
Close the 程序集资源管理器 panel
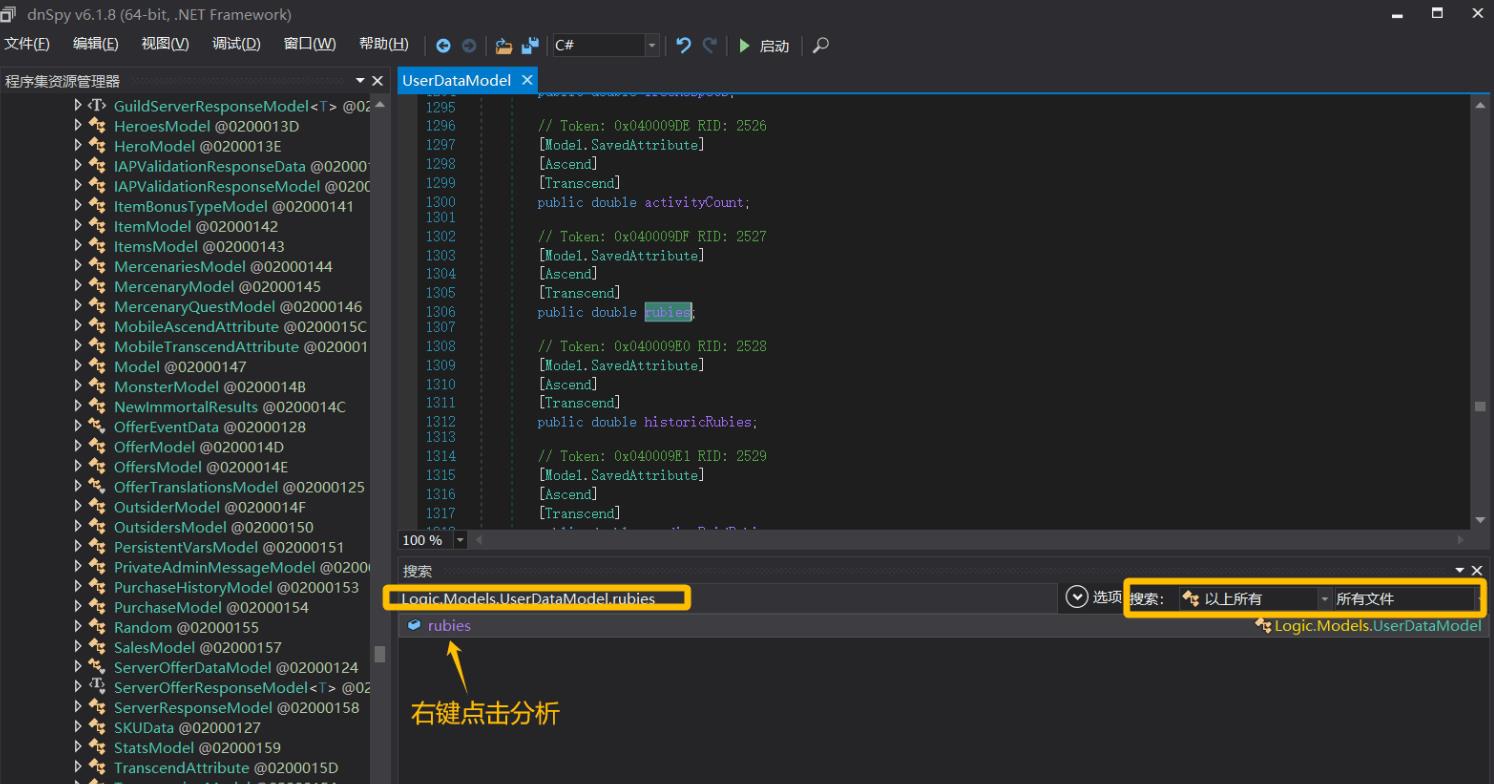click(x=377, y=81)
